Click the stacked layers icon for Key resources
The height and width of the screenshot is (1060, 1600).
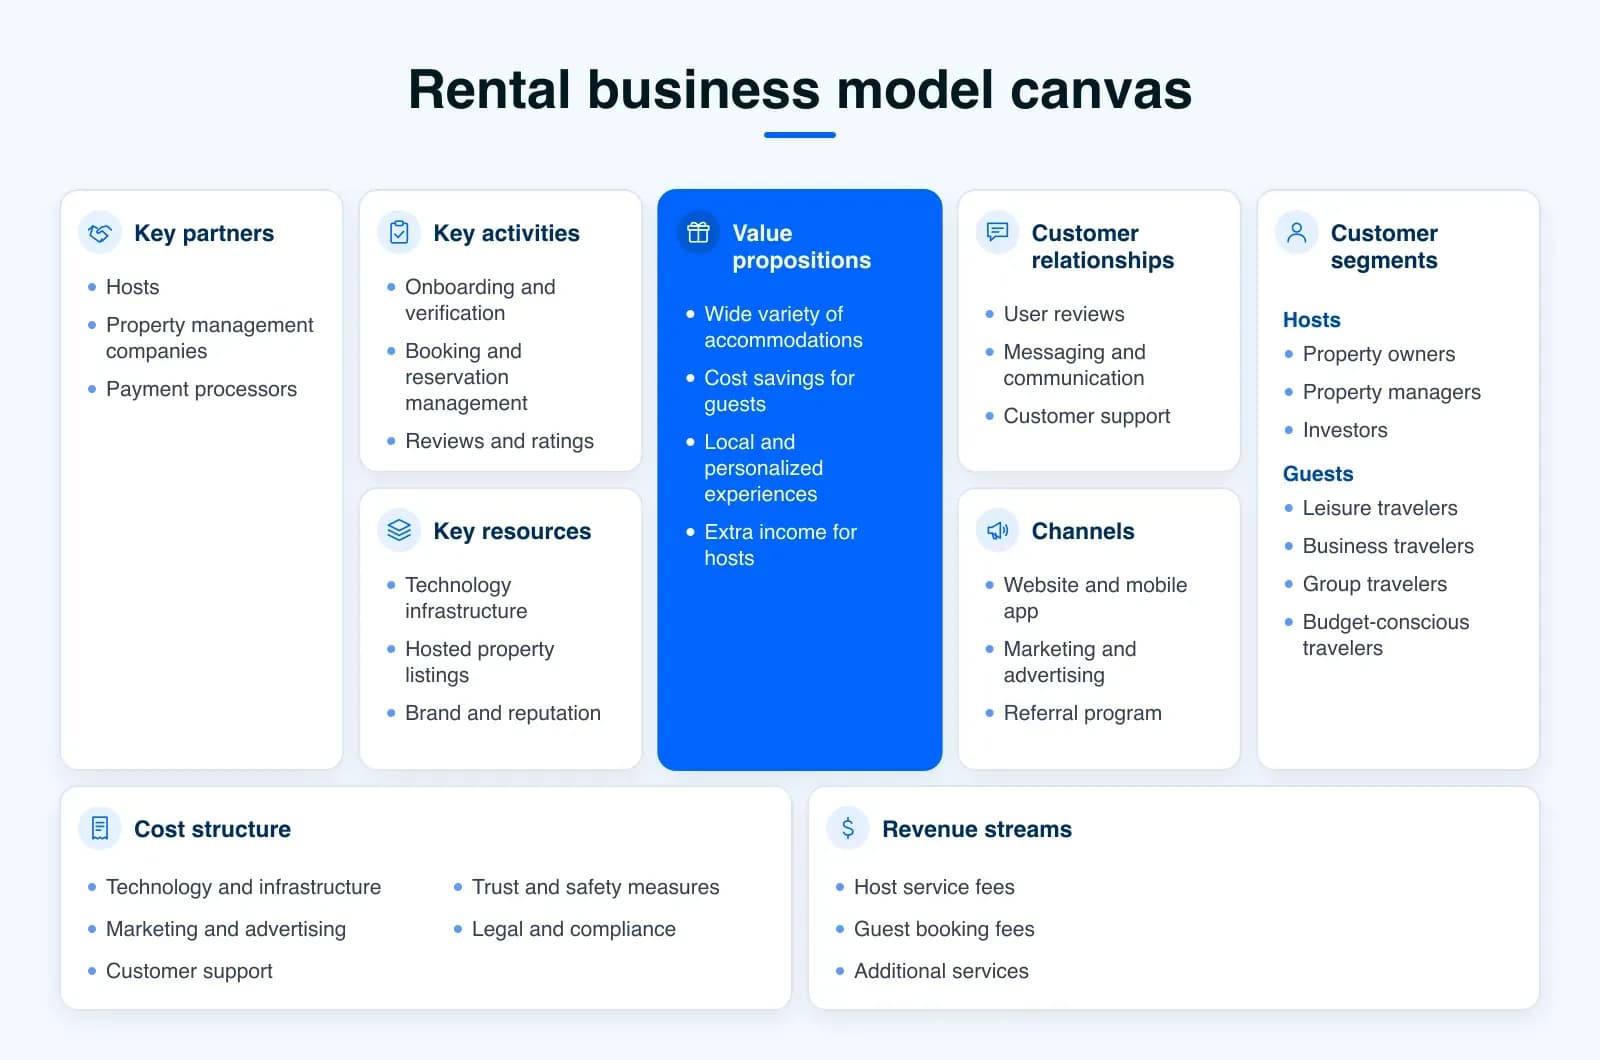pyautogui.click(x=399, y=530)
